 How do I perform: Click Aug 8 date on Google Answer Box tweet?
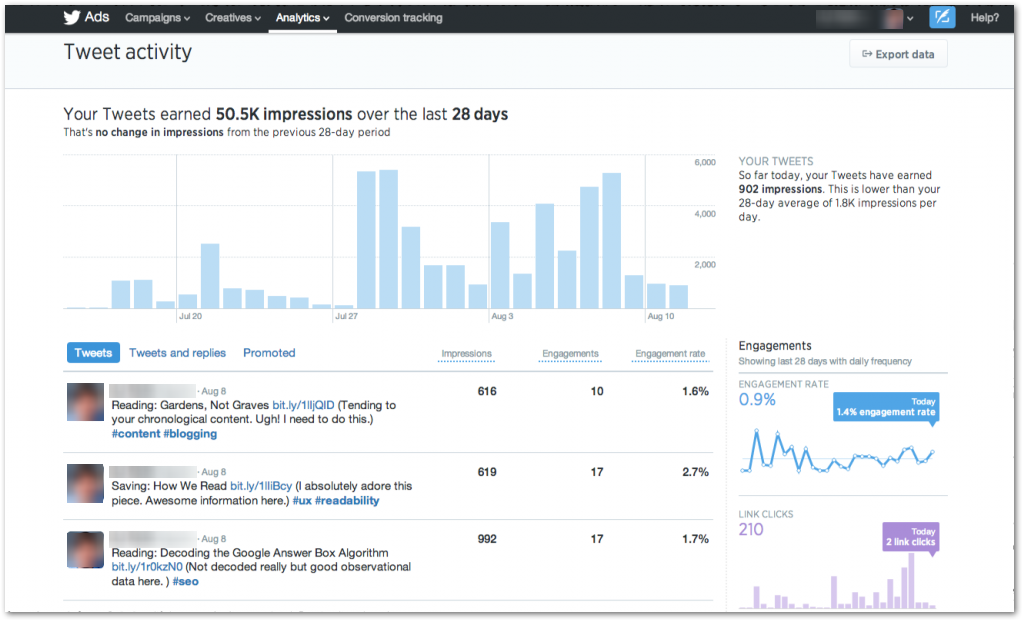click(x=214, y=539)
